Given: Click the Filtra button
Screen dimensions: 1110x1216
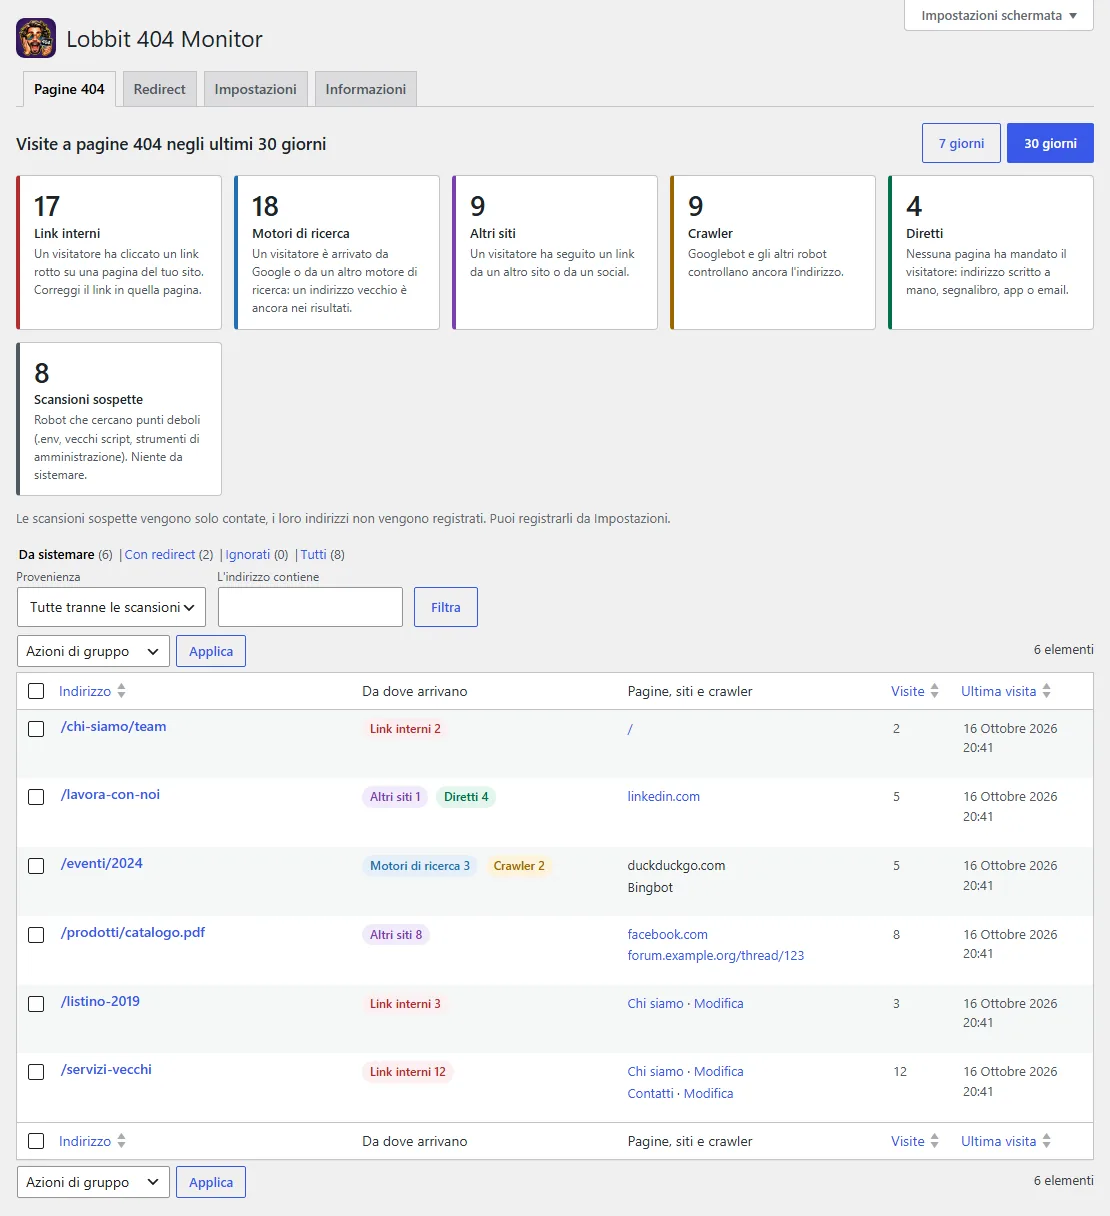Looking at the screenshot, I should (446, 607).
